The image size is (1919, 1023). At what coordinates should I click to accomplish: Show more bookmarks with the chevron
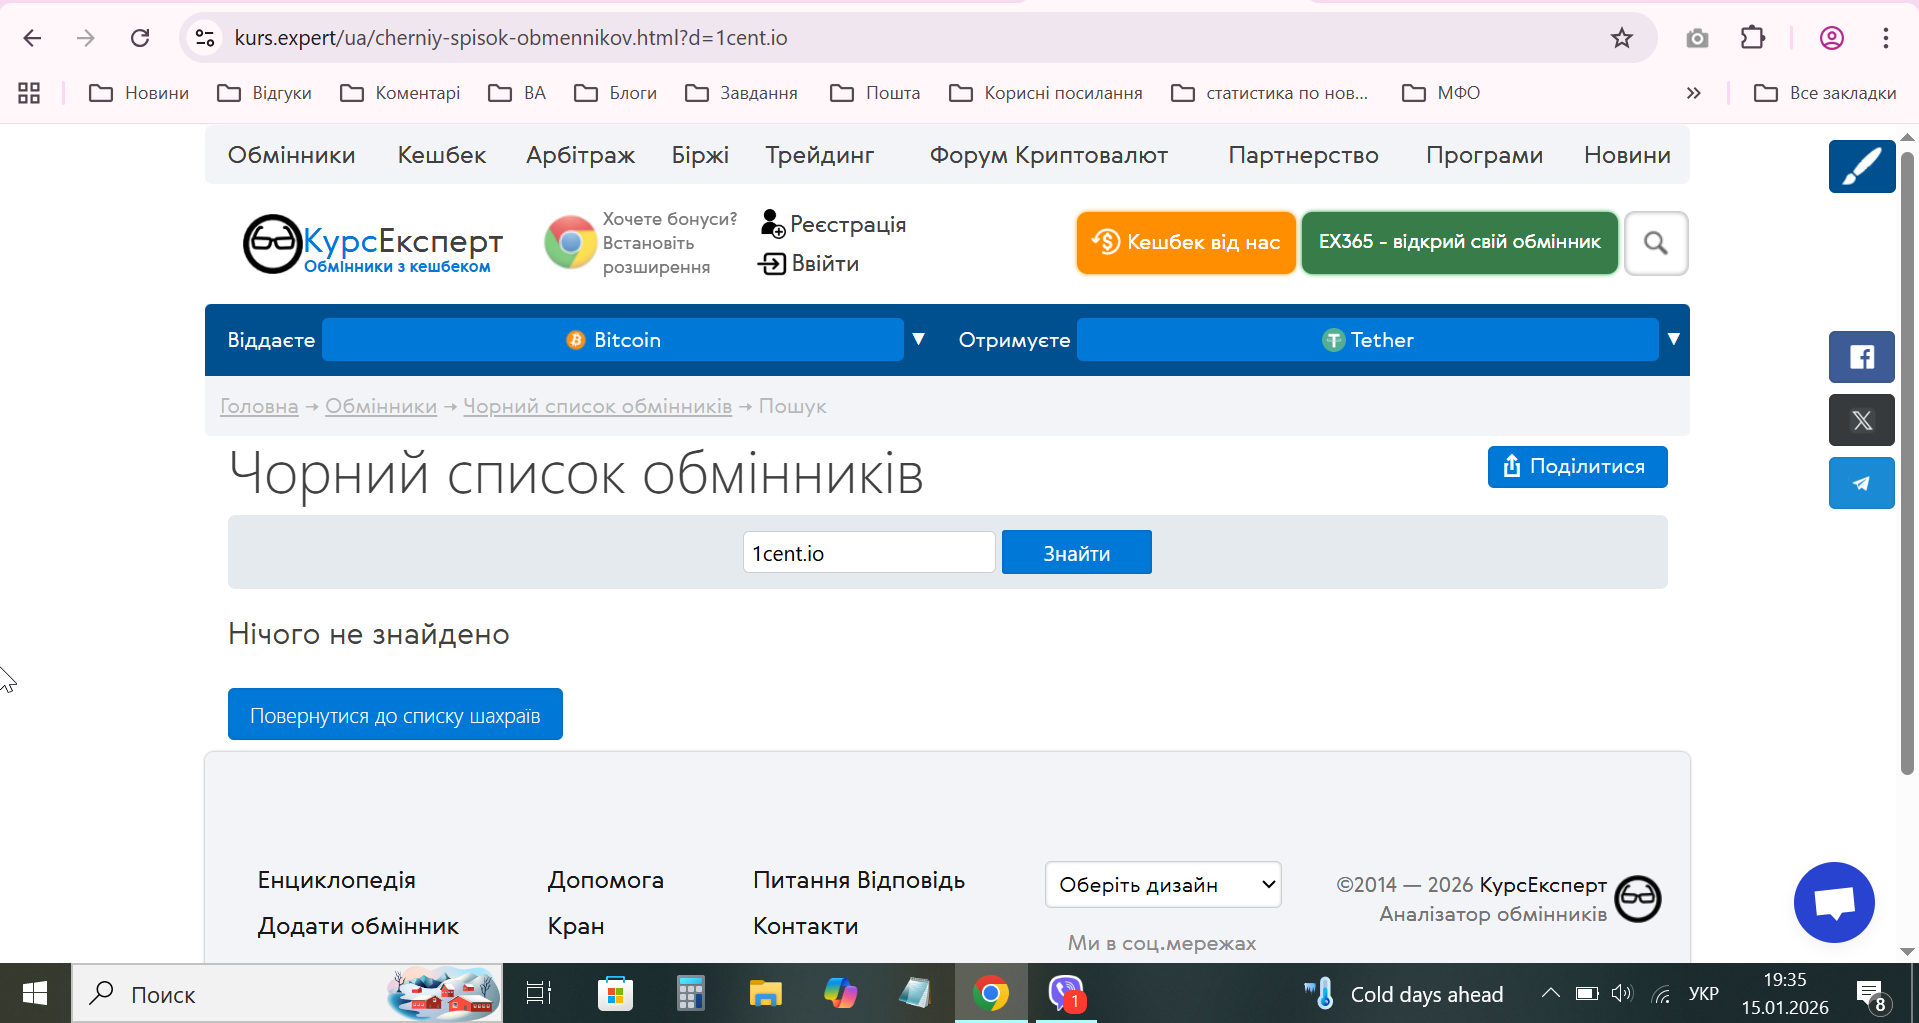click(x=1693, y=93)
